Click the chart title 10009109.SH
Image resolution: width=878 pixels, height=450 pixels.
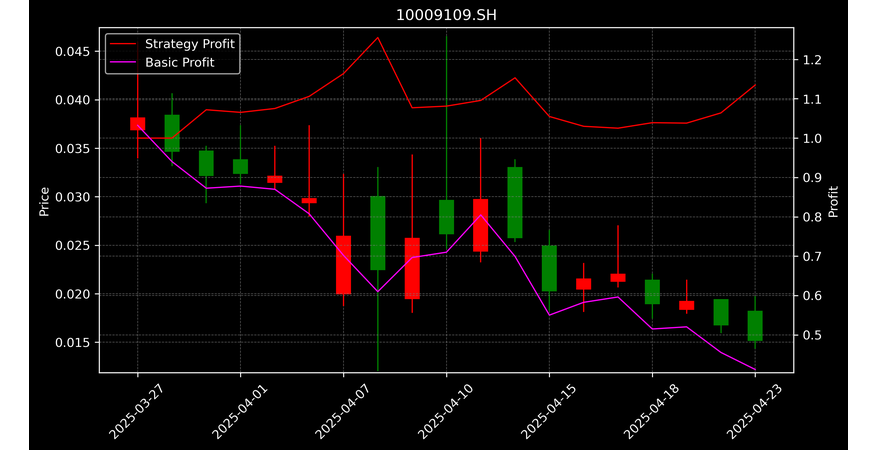[446, 15]
